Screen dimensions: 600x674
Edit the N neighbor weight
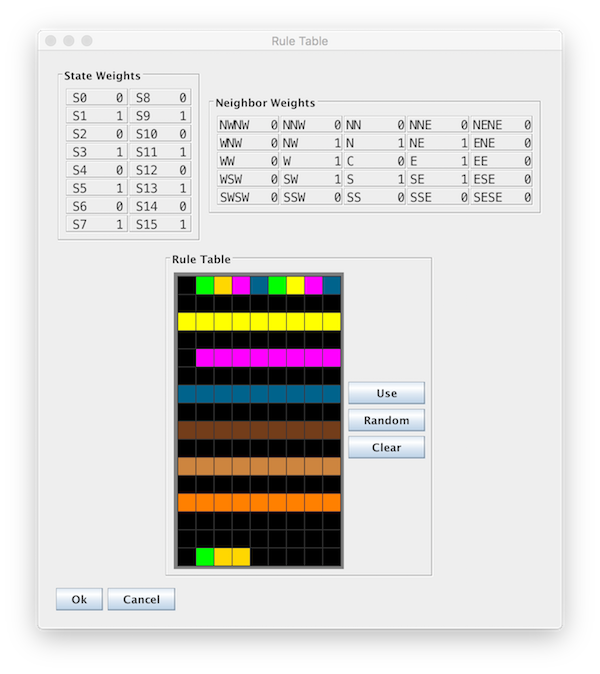375,143
